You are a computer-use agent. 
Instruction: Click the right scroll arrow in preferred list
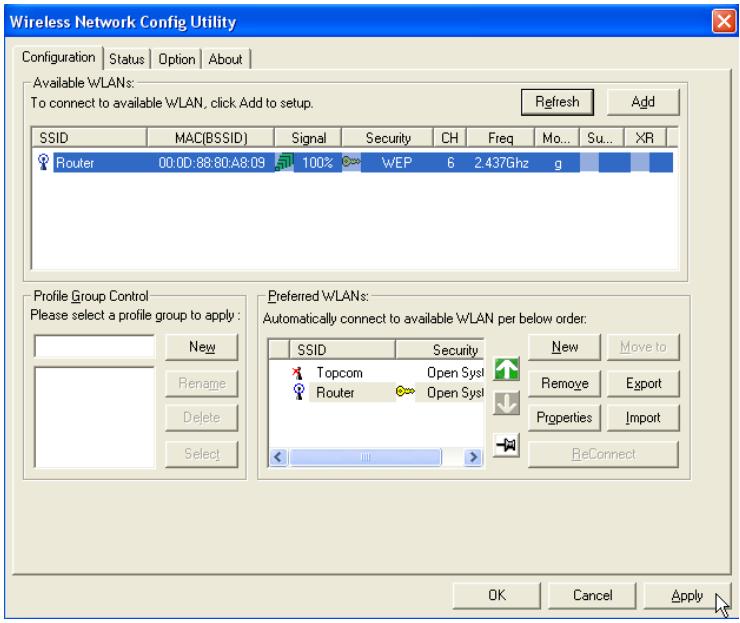473,457
